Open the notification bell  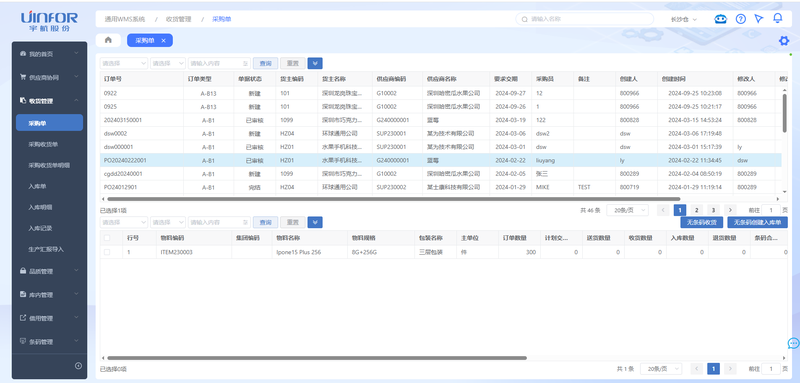click(x=778, y=18)
